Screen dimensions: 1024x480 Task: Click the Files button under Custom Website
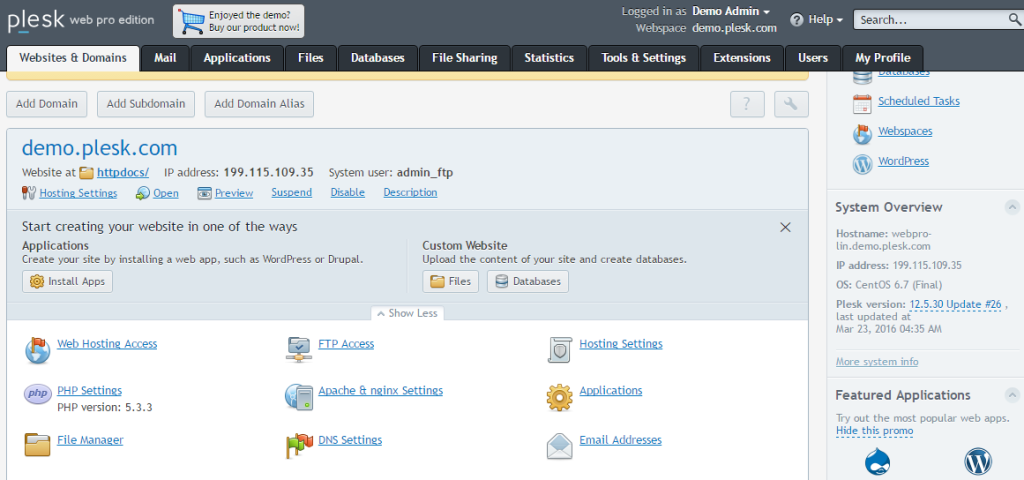point(451,281)
